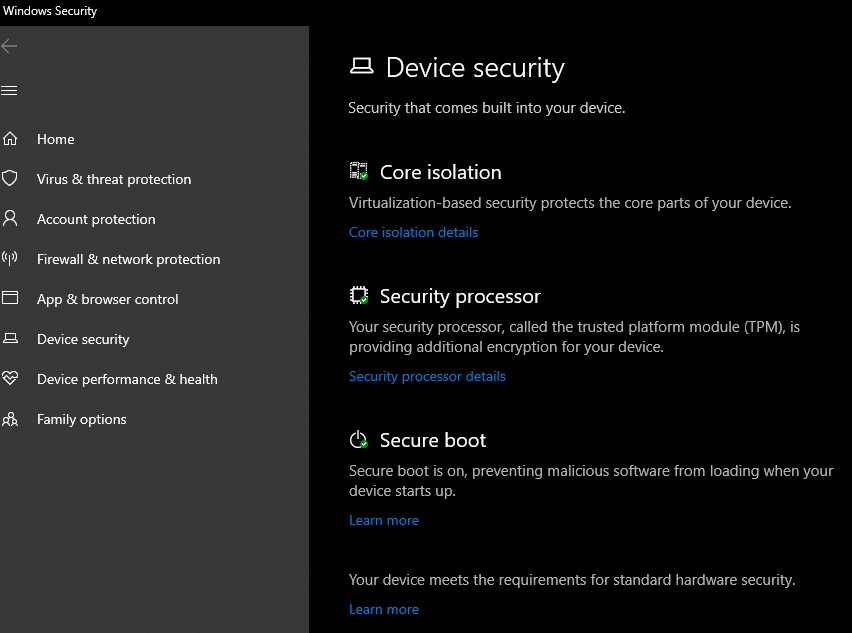Viewport: 852px width, 633px height.
Task: Toggle the hamburger navigation menu
Action: 10,91
